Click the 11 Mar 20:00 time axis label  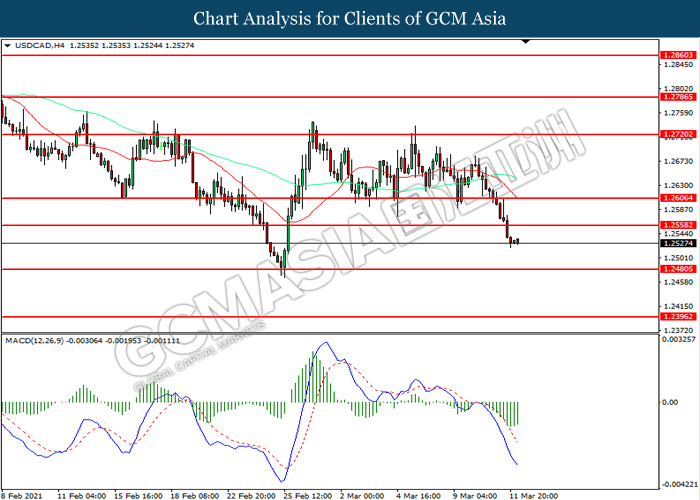tap(534, 496)
